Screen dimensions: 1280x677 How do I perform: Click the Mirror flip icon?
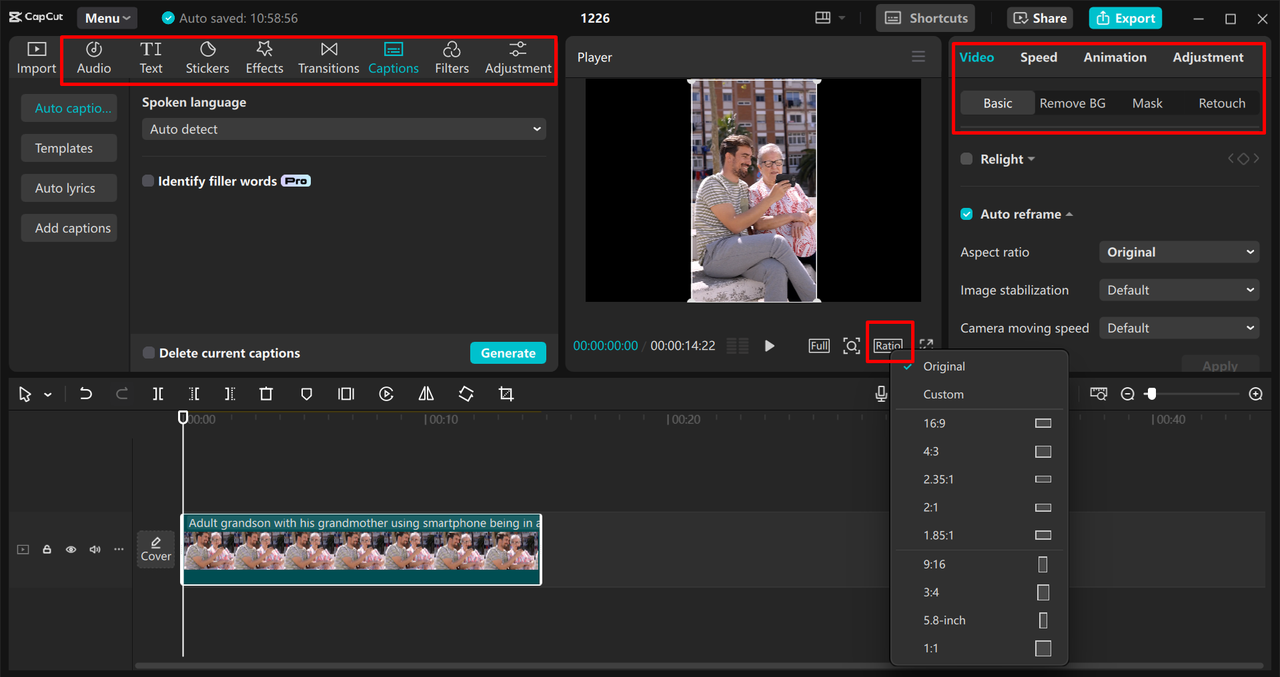tap(426, 394)
